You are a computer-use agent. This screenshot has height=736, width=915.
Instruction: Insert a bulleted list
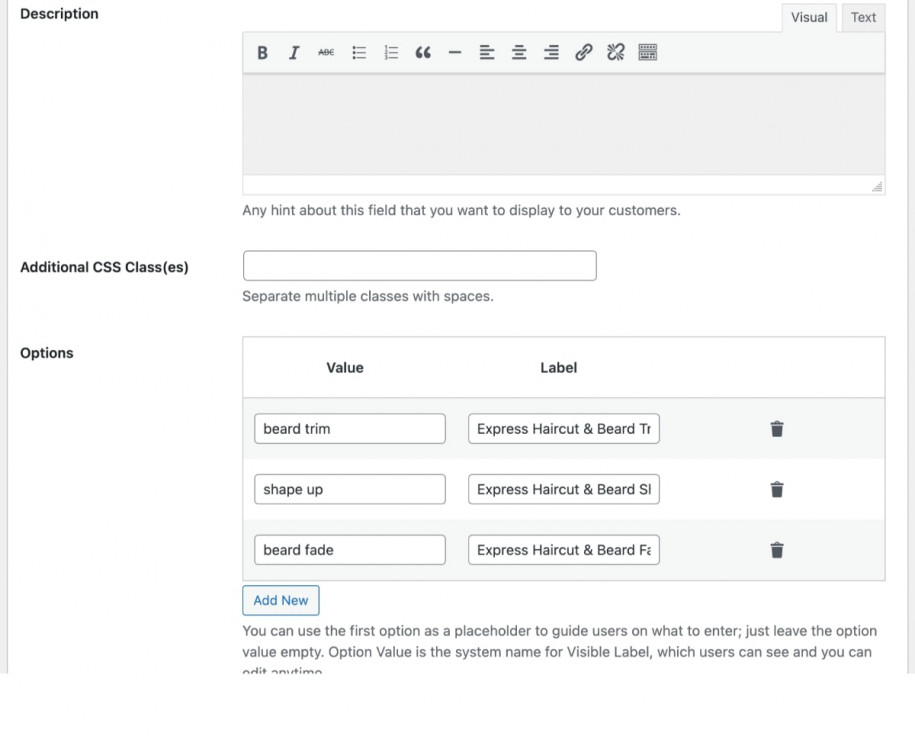point(359,52)
